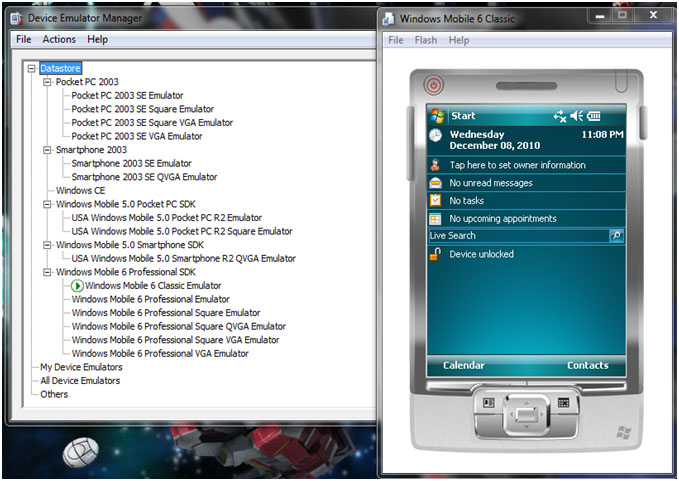Image resolution: width=679 pixels, height=481 pixels.
Task: Tap the orange padlock unlock icon
Action: click(x=435, y=254)
